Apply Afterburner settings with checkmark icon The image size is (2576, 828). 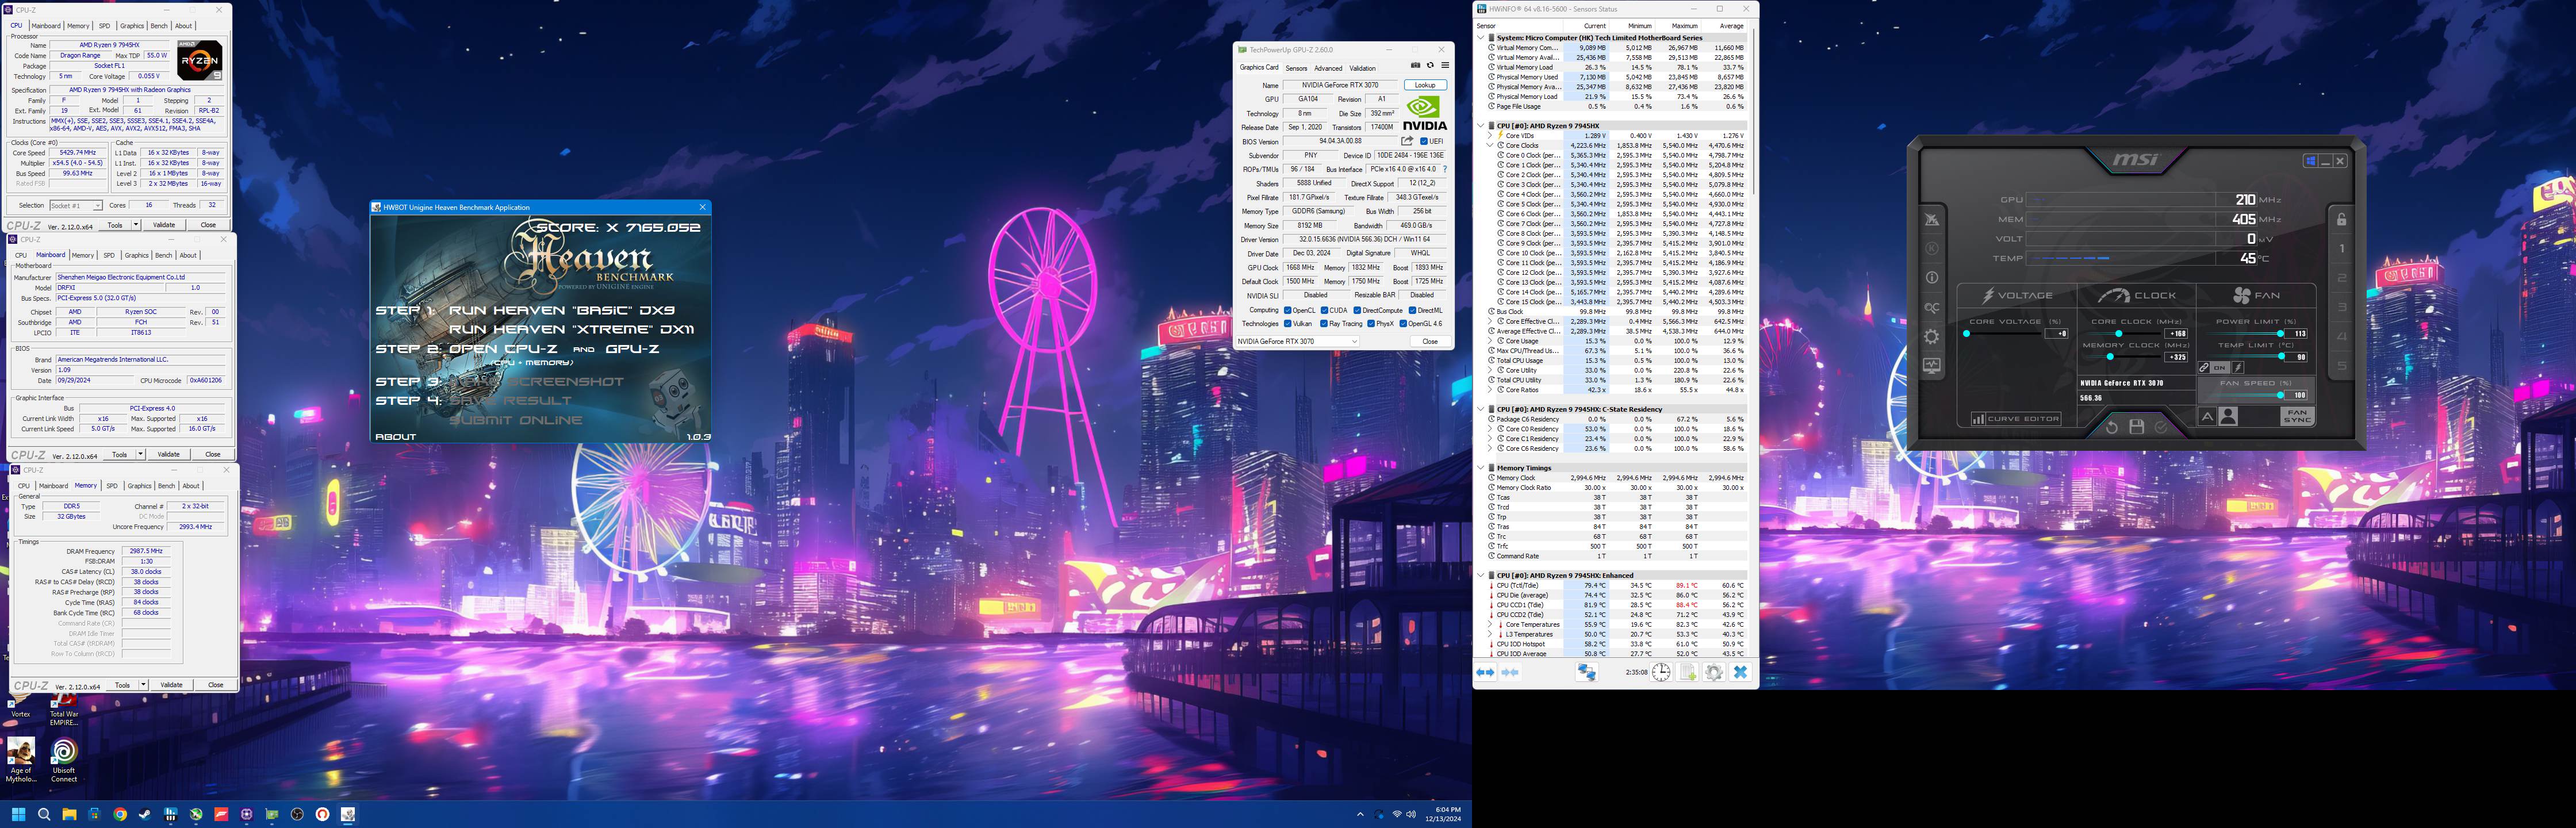[2161, 428]
